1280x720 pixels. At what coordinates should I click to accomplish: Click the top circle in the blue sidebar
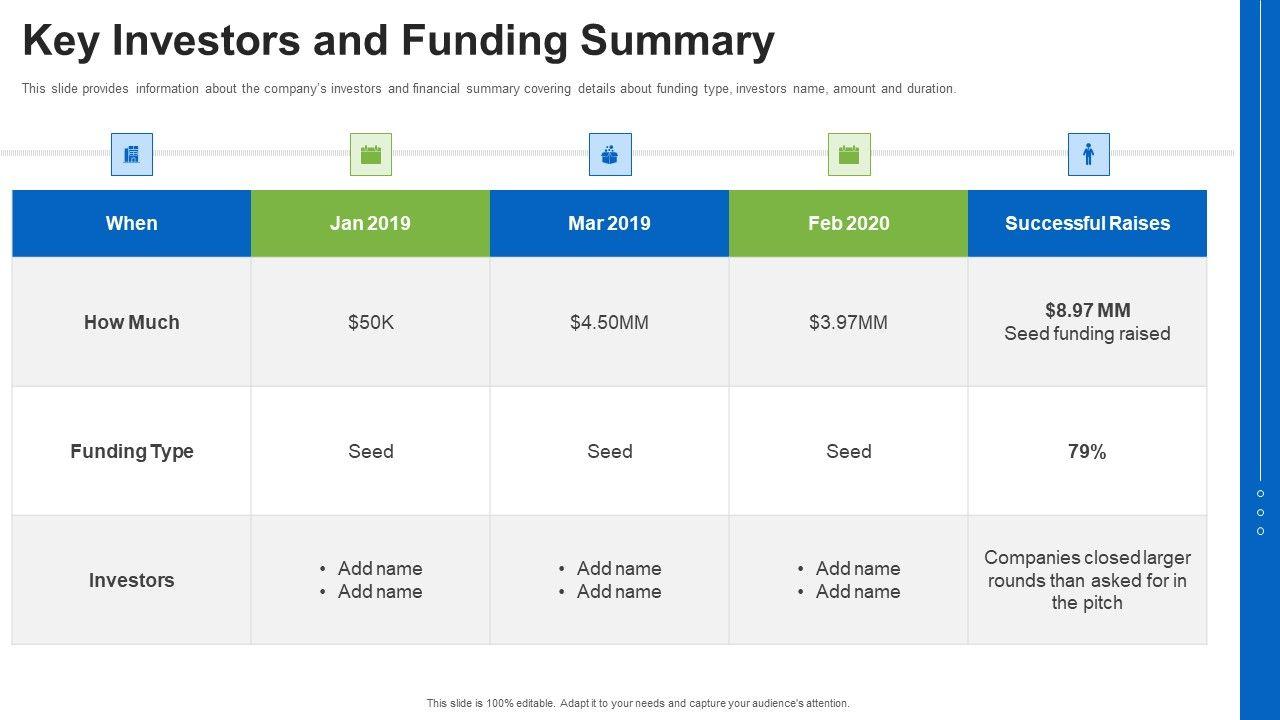(1260, 494)
